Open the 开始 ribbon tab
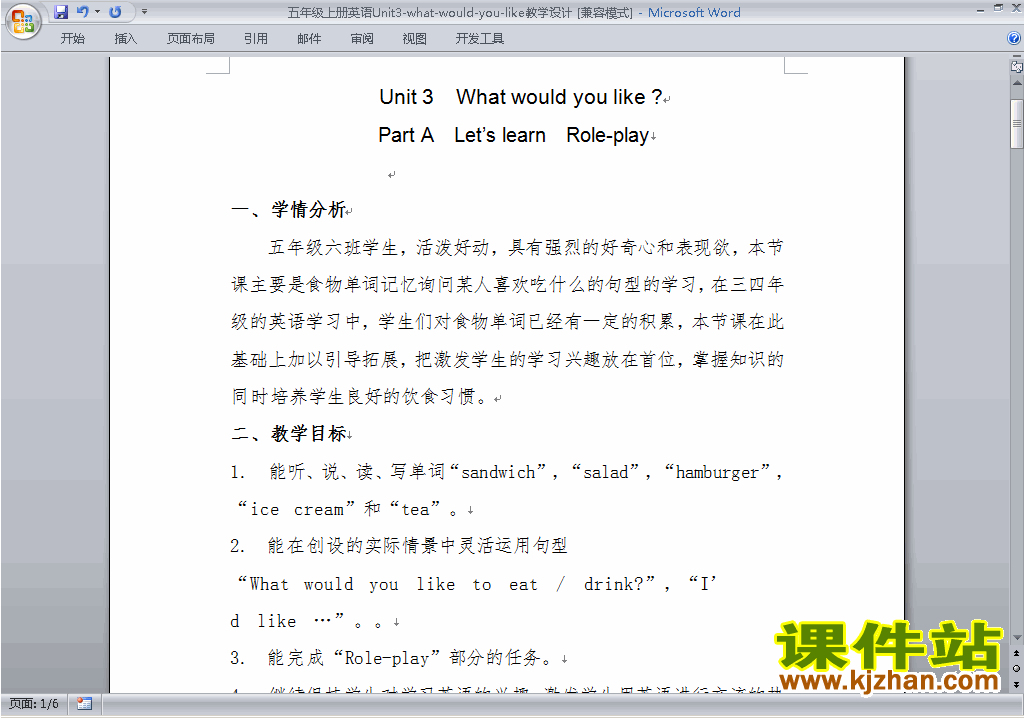Viewport: 1024px width, 718px height. point(72,39)
